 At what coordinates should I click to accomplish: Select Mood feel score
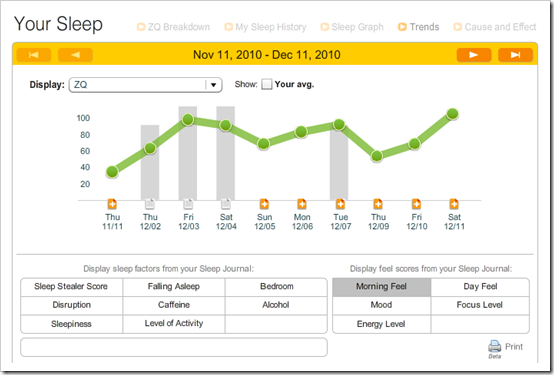[x=382, y=305]
